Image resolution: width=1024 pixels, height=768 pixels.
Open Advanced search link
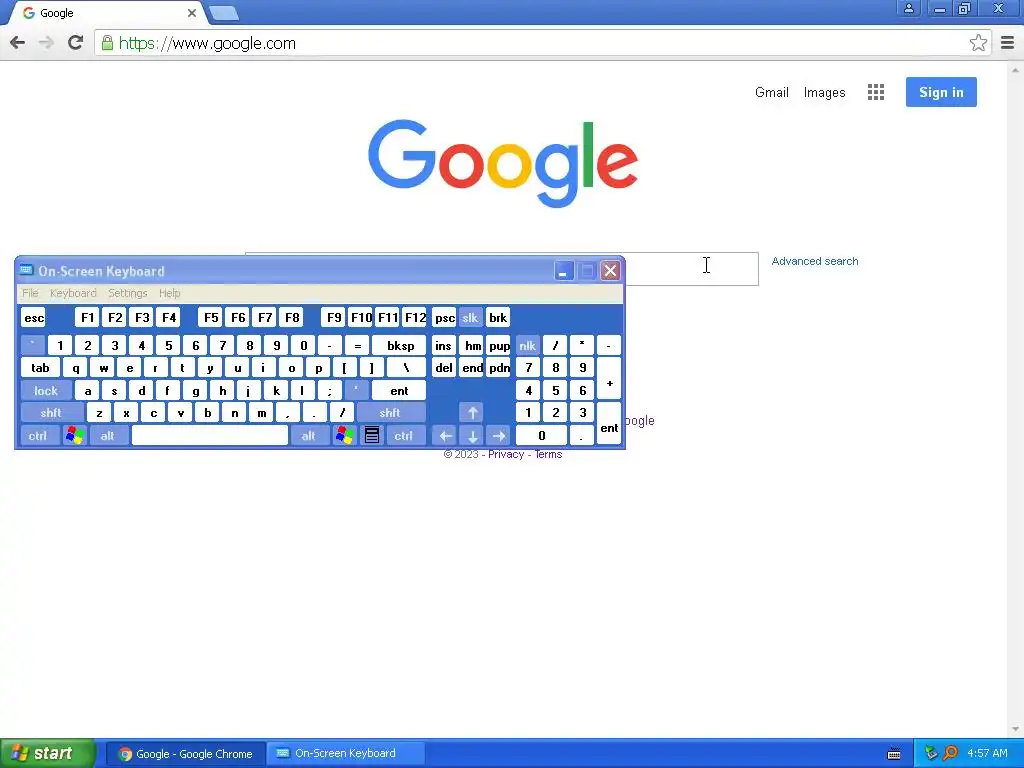point(815,261)
